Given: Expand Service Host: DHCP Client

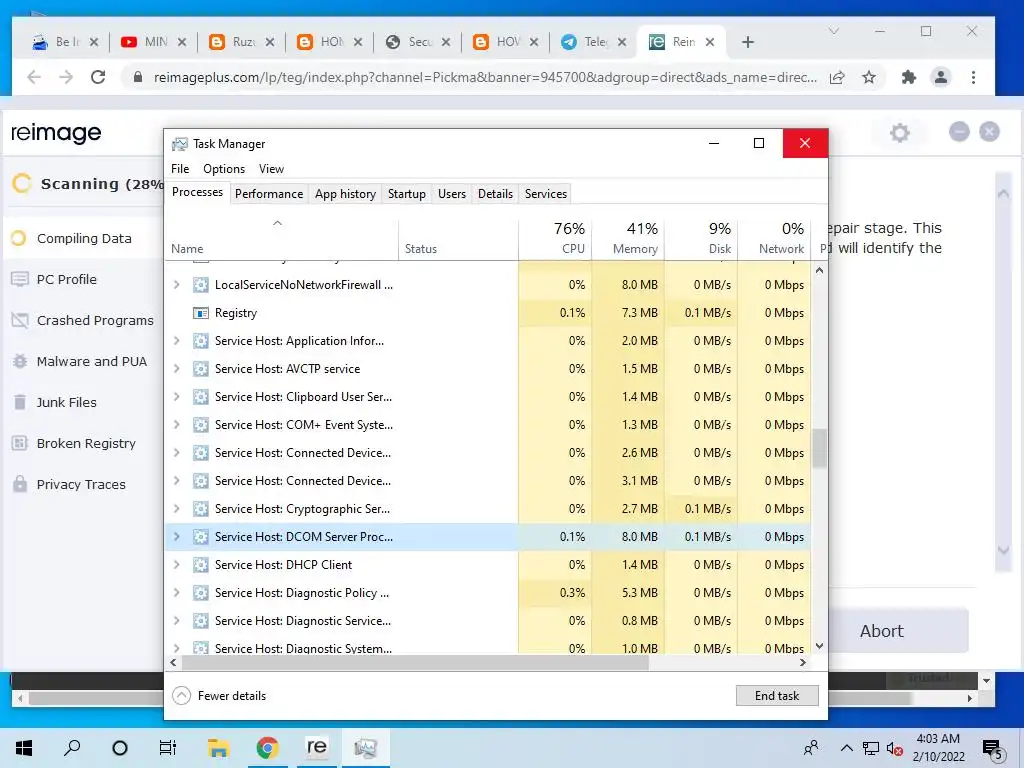Looking at the screenshot, I should point(176,565).
